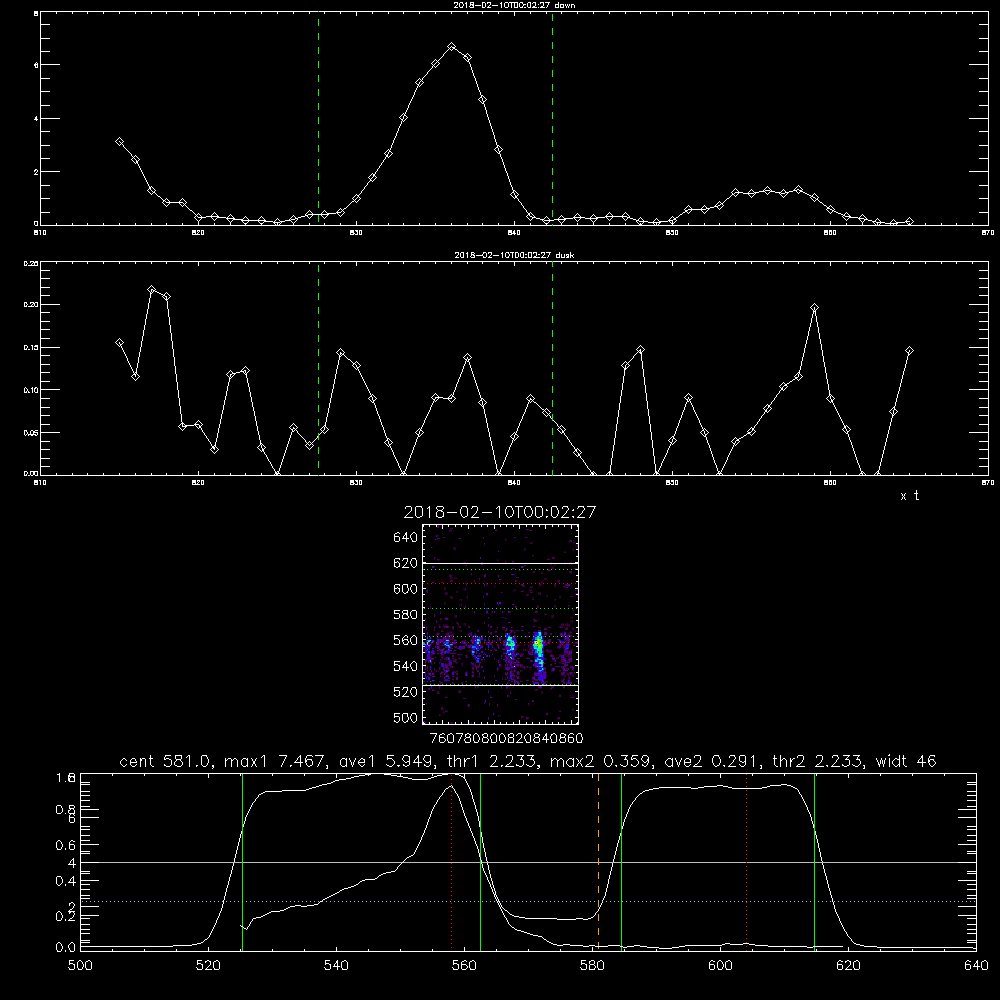Click bottom plot x-axis label 580
This screenshot has width=1000, height=1000.
click(x=592, y=966)
